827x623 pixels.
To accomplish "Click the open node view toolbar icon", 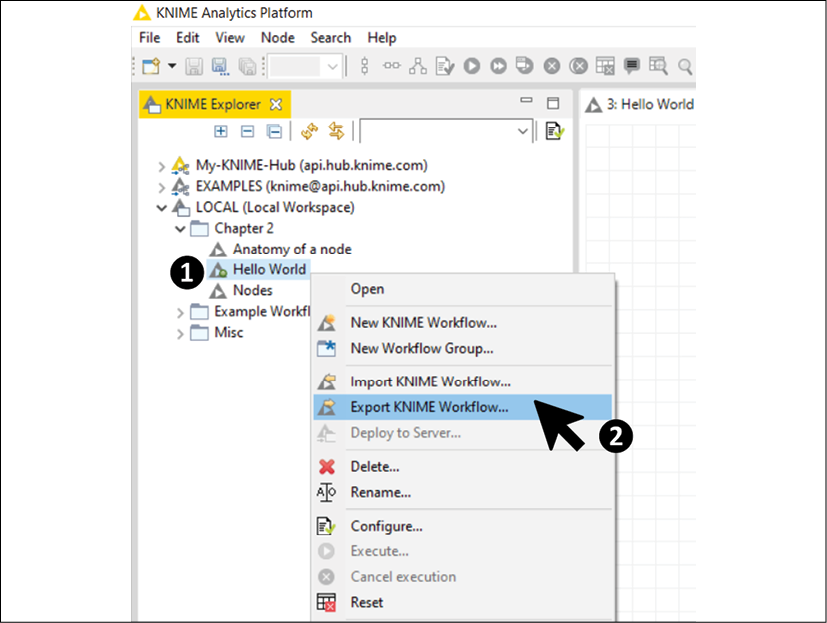I will click(658, 66).
